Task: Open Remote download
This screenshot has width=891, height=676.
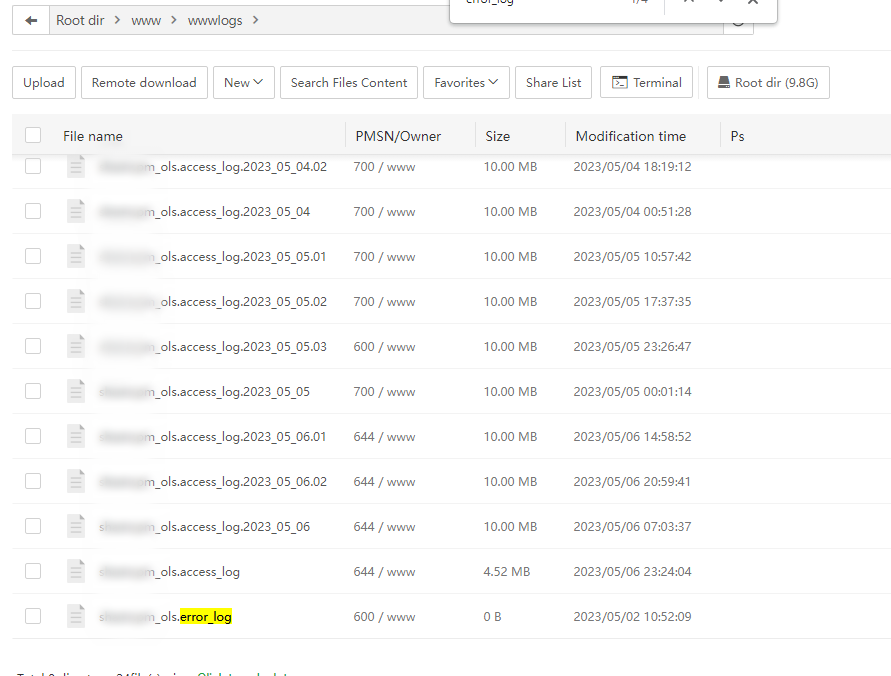Action: coord(144,82)
